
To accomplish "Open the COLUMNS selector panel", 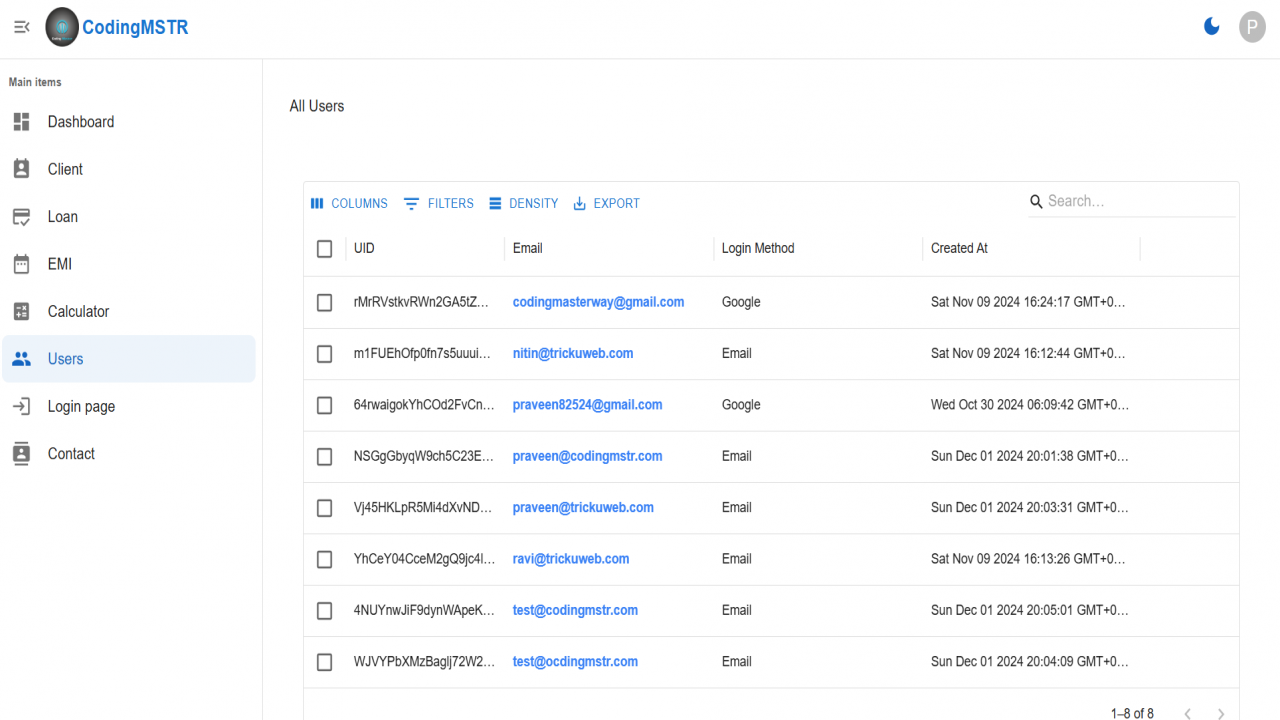I will pos(349,203).
